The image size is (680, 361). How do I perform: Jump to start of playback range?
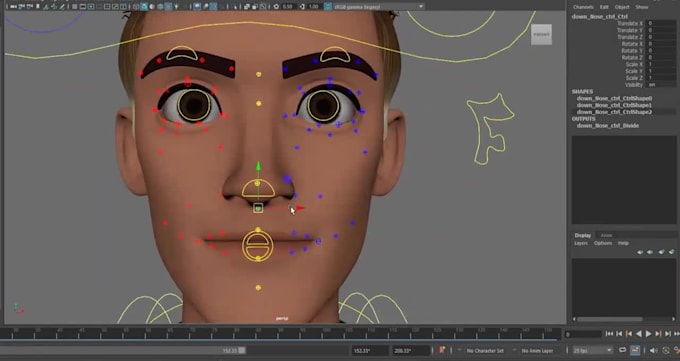(609, 334)
